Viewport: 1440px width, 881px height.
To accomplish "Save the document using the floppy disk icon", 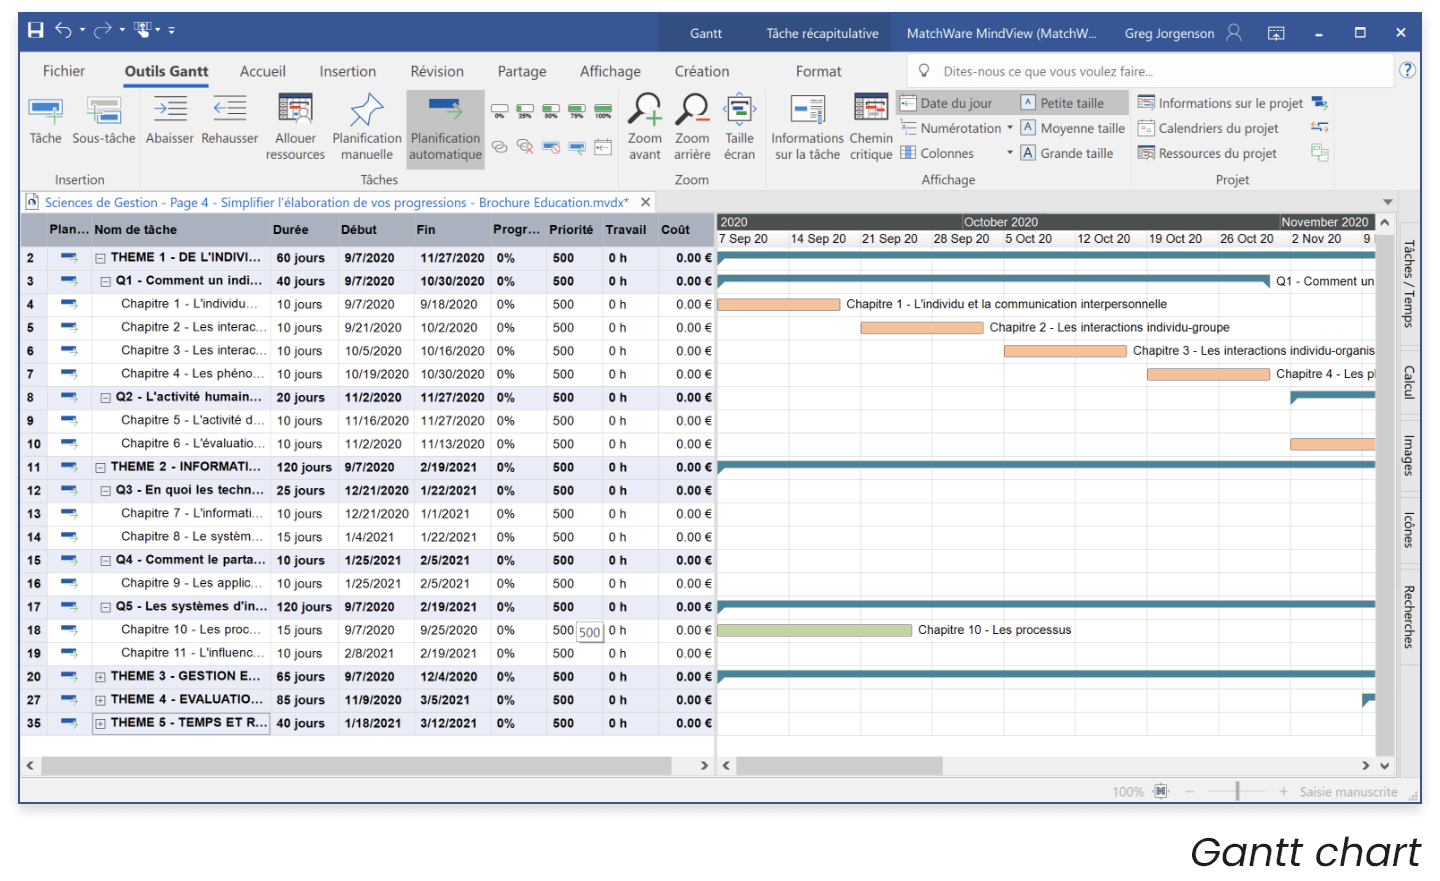I will [x=36, y=30].
